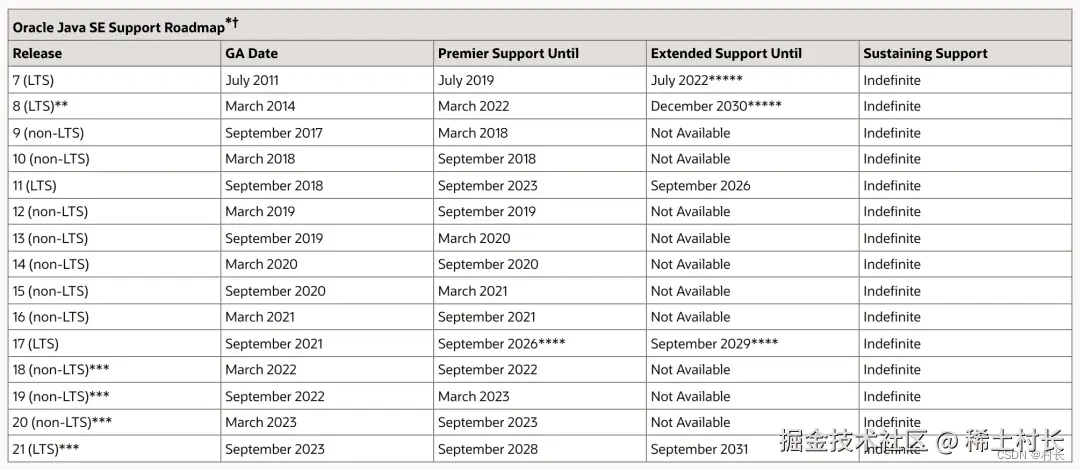The width and height of the screenshot is (1080, 470).
Task: Select September 2026**** premier support cell
Action: [x=501, y=344]
